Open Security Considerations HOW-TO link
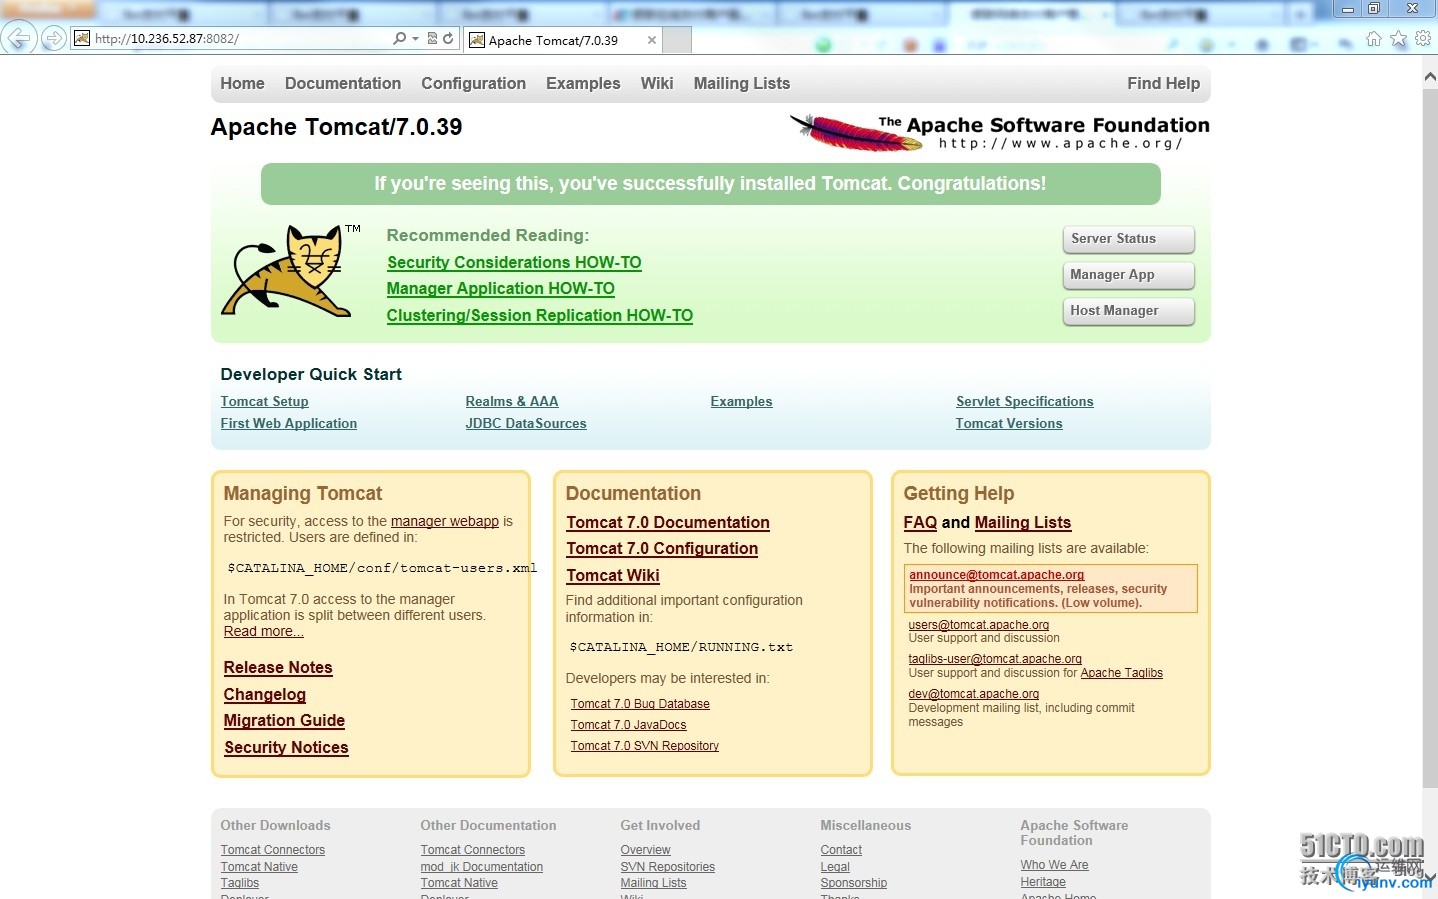Screen dimensions: 1438x899 (514, 262)
